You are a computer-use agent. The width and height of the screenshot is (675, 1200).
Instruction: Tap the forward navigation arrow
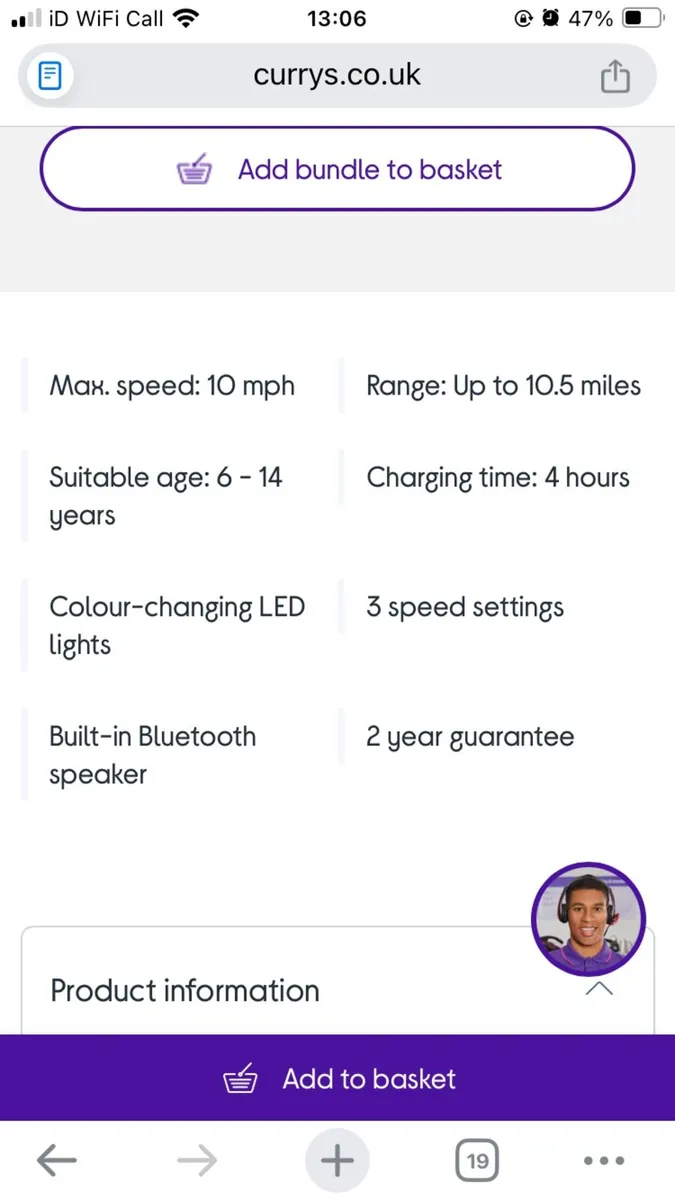pos(196,1160)
